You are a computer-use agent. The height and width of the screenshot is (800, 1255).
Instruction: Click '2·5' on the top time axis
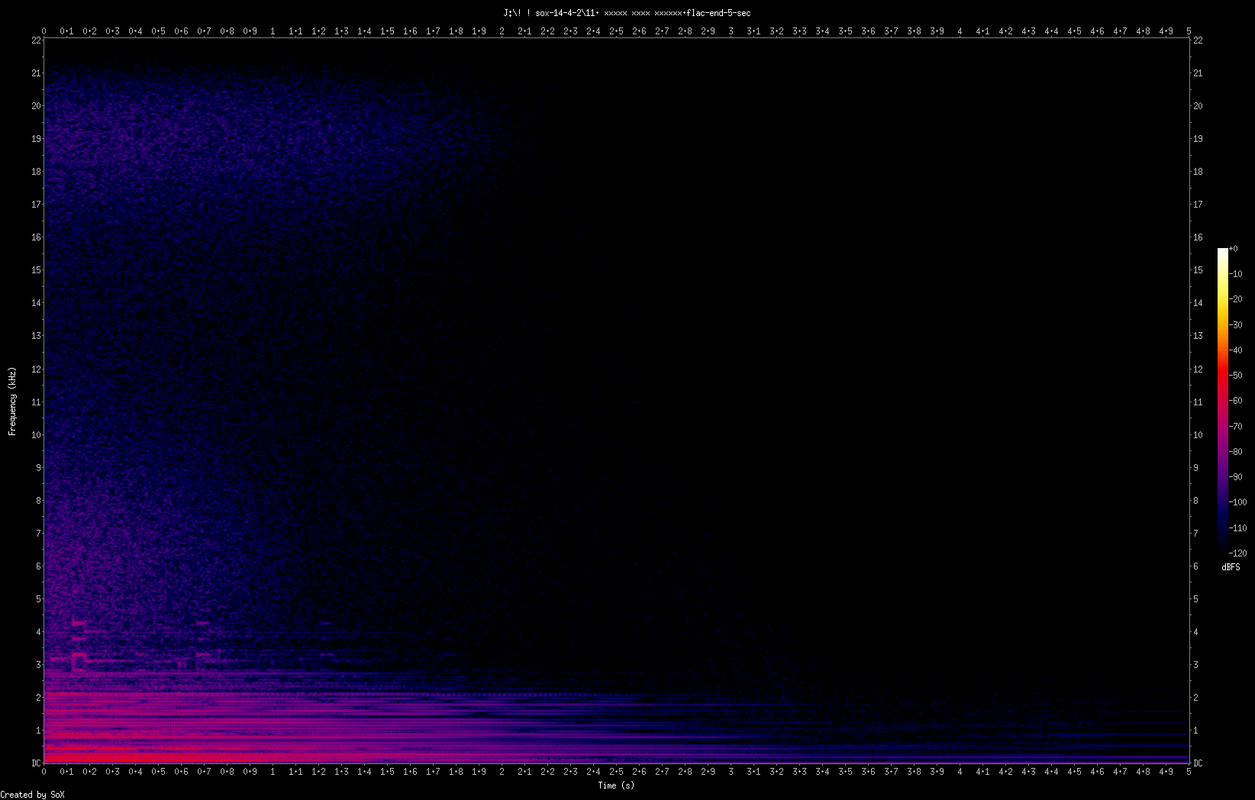(616, 31)
